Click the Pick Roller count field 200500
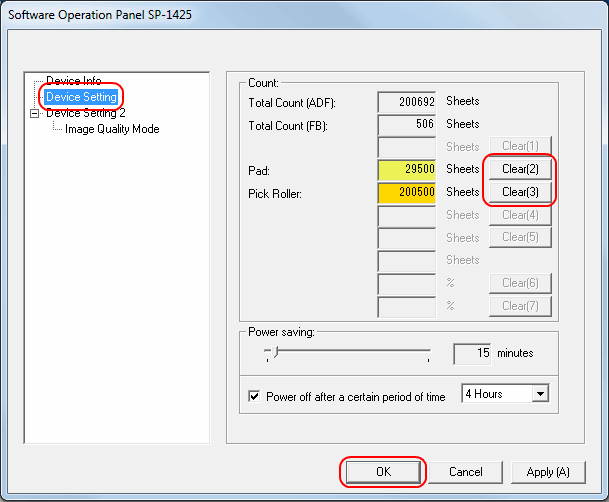 coord(407,192)
